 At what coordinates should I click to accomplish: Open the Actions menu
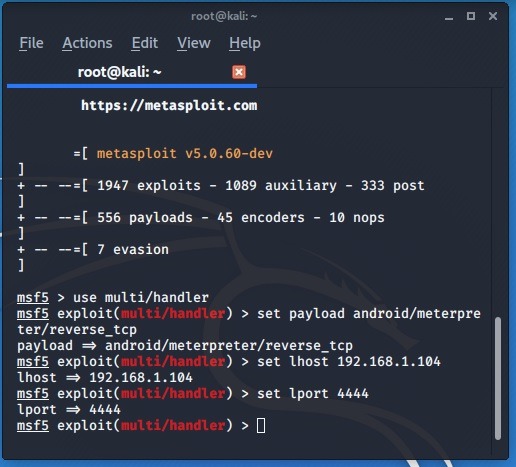tap(87, 43)
